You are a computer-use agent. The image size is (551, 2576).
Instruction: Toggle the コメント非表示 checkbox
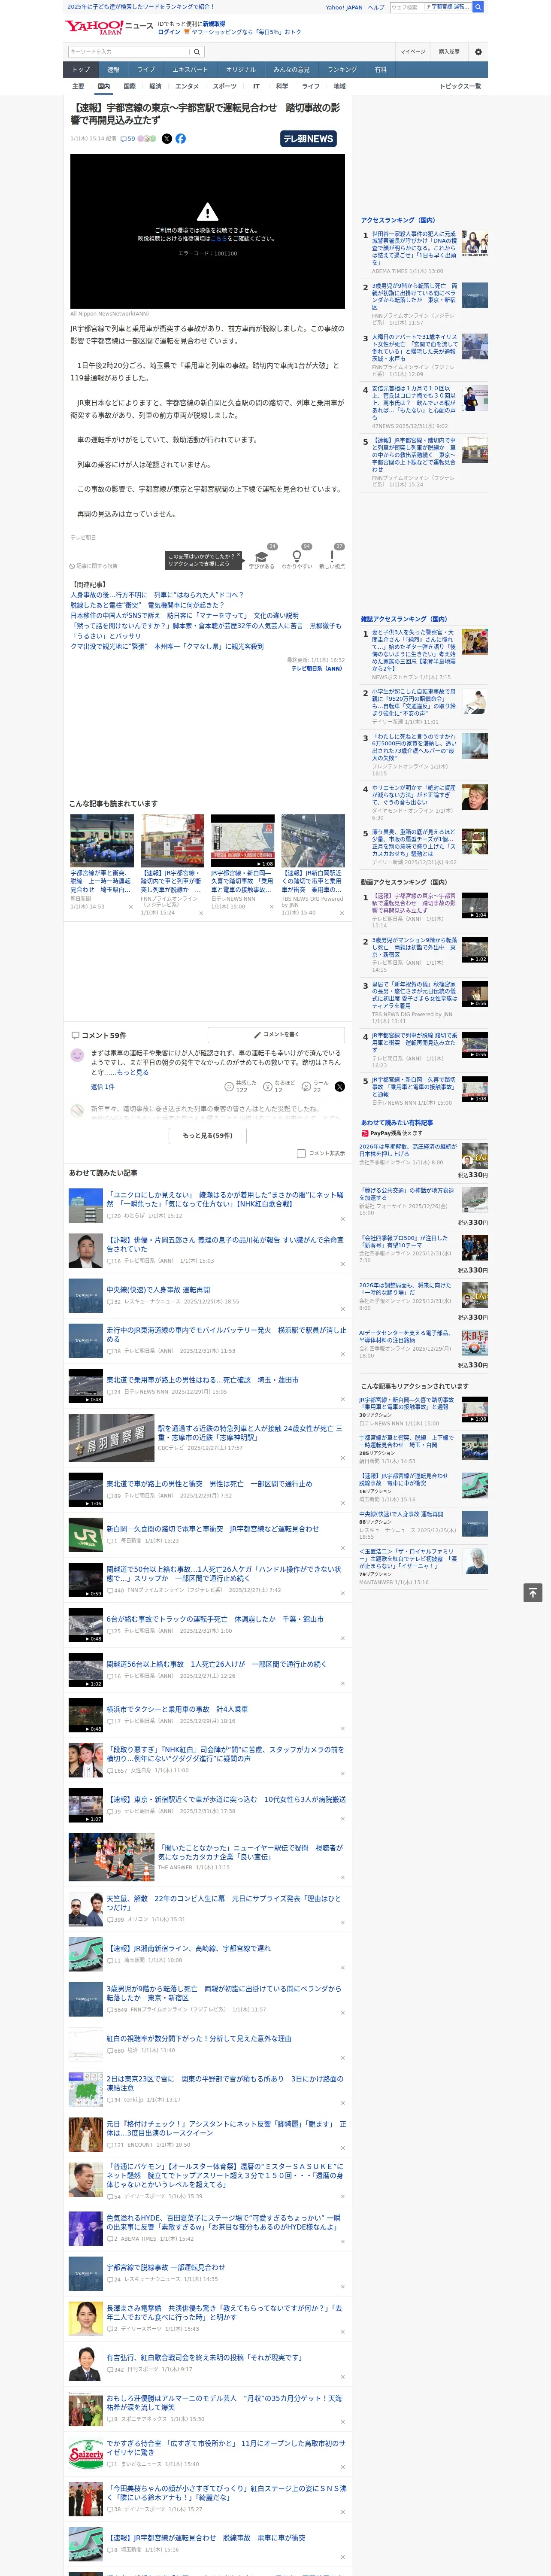[301, 1153]
